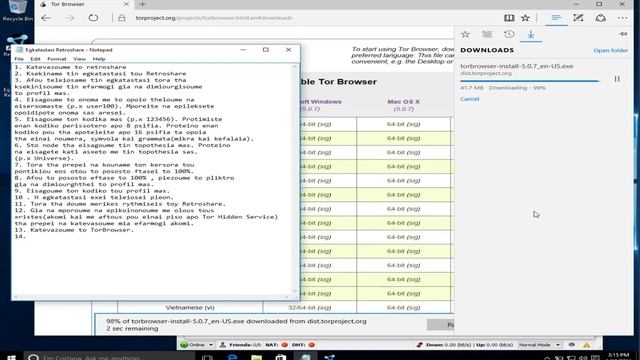Select torbrowser-install-5.0.7_en-US.exe entry
The height and width of the screenshot is (360, 640).
click(517, 66)
